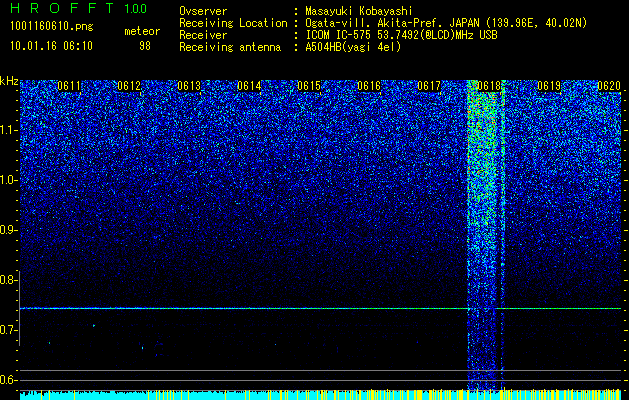
Task: Click the date stamp 10.01.16 06:10
Action: click(51, 46)
